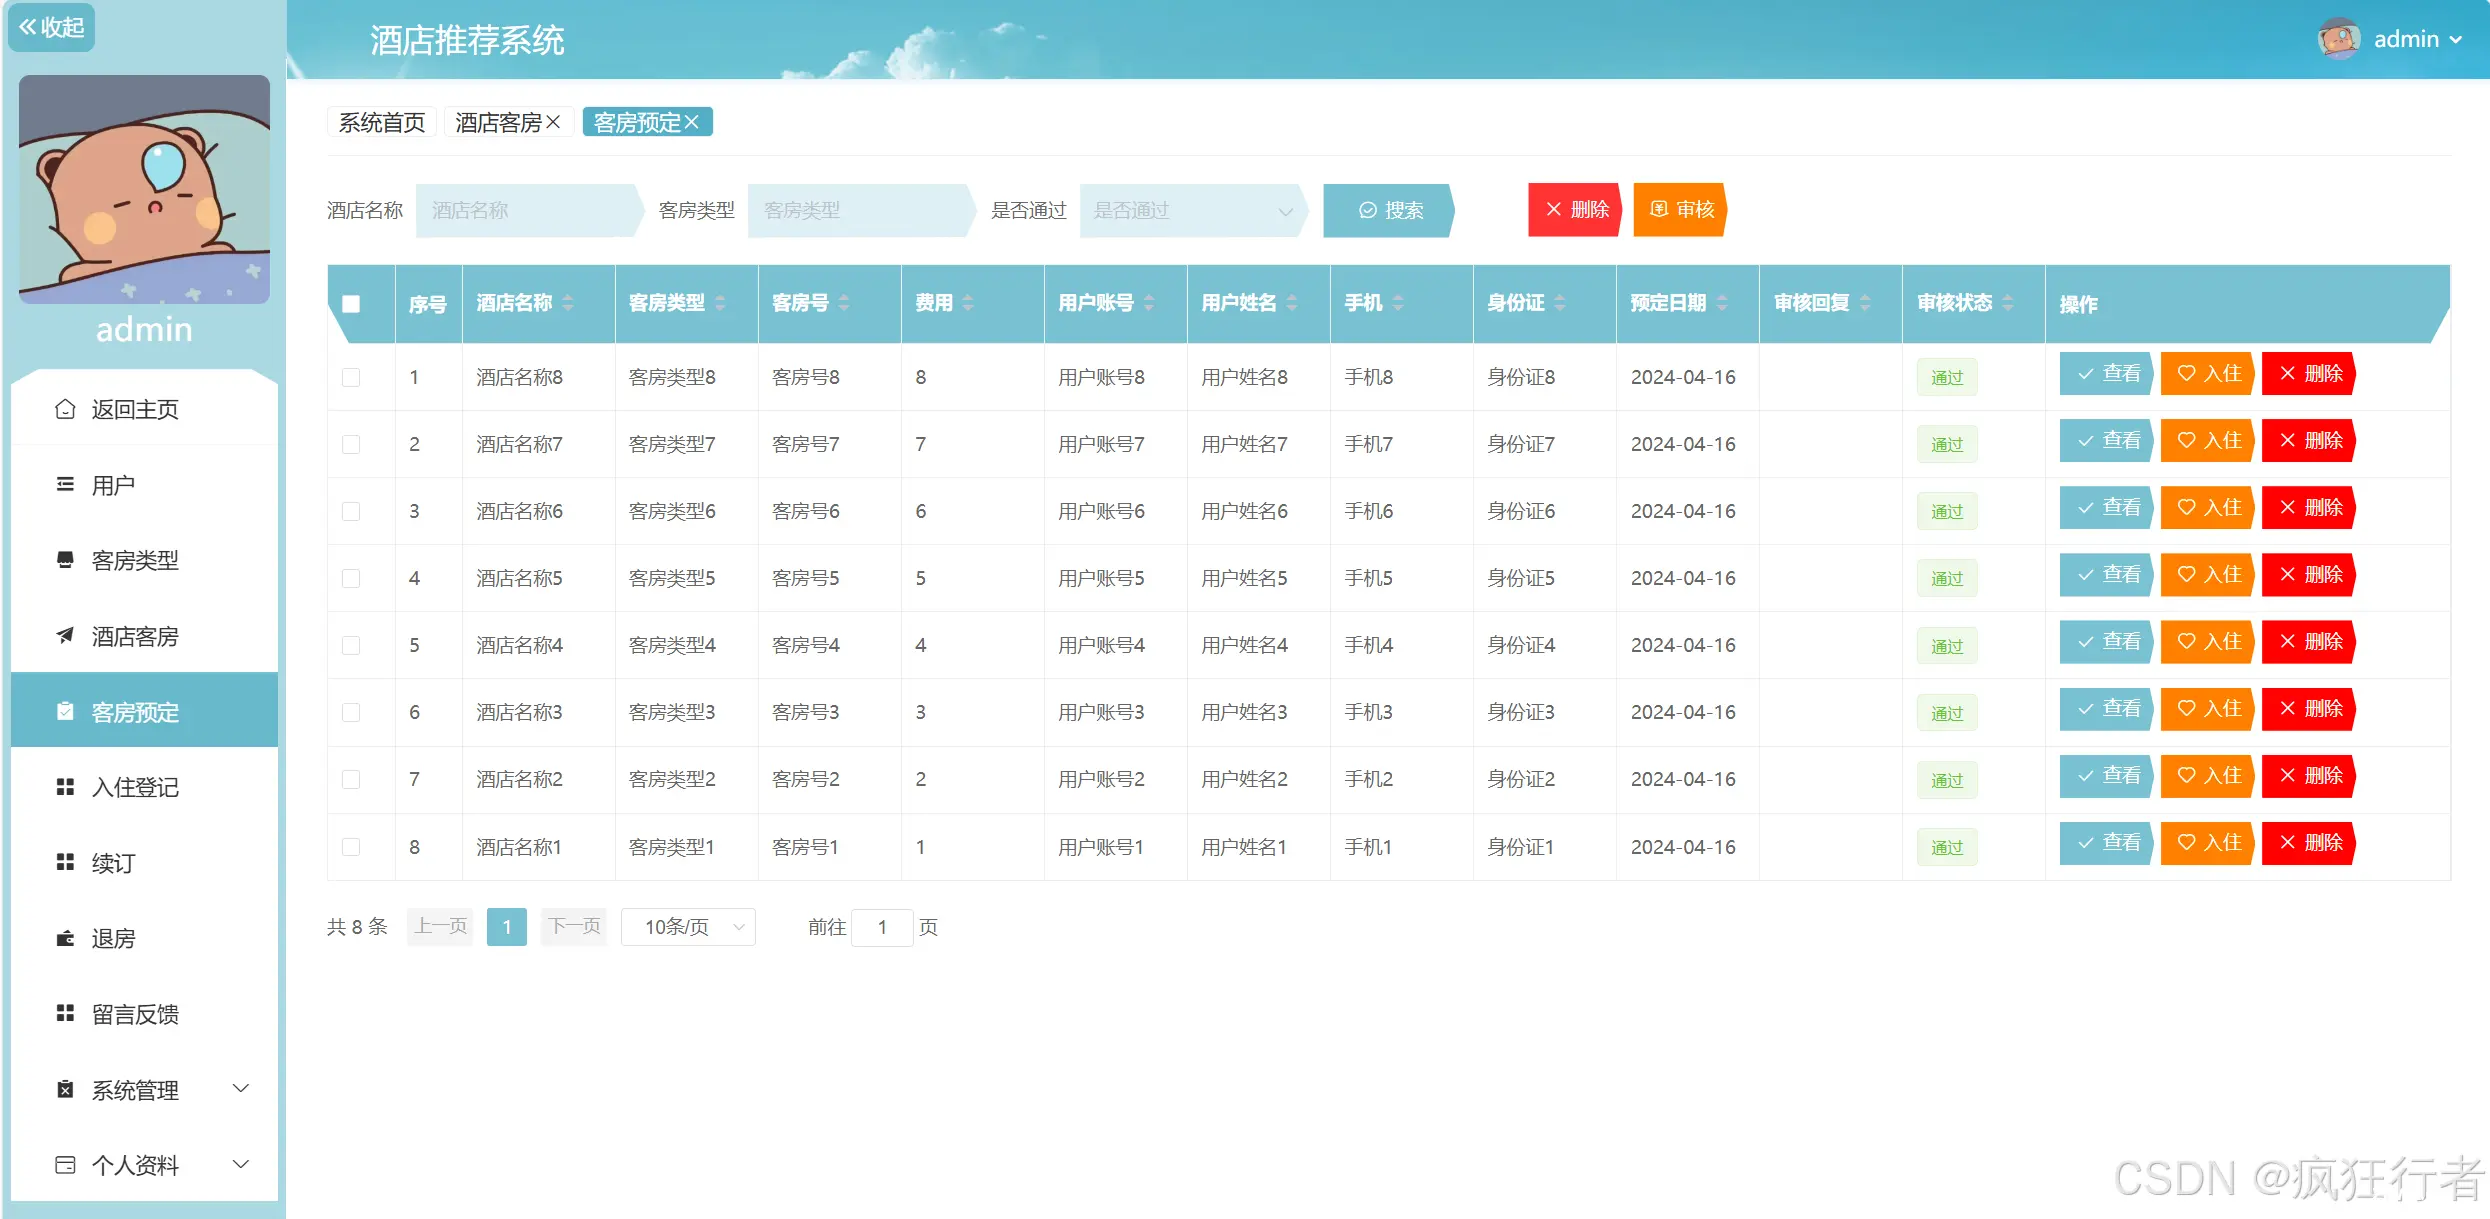Open 入住登记 in the sidebar menu
This screenshot has width=2490, height=1219.
coord(144,787)
